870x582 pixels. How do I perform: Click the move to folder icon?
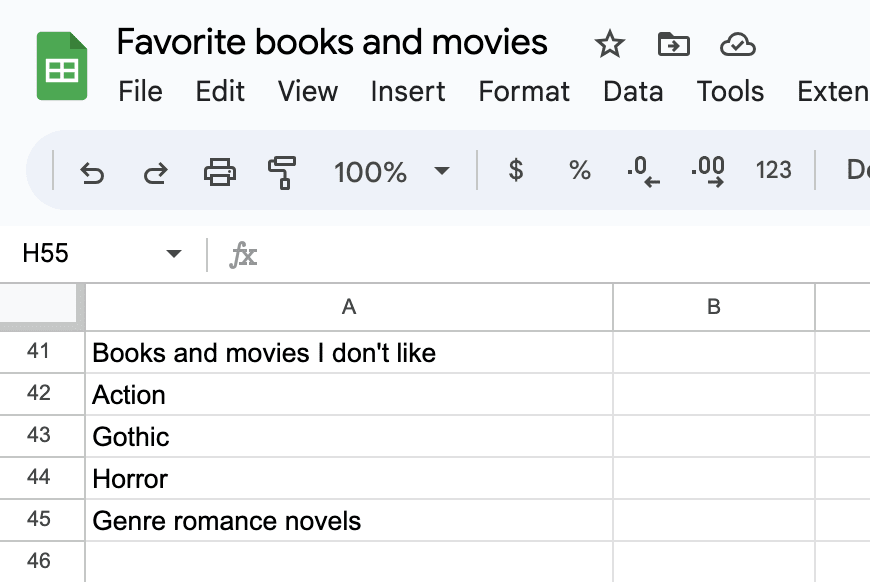[x=673, y=44]
